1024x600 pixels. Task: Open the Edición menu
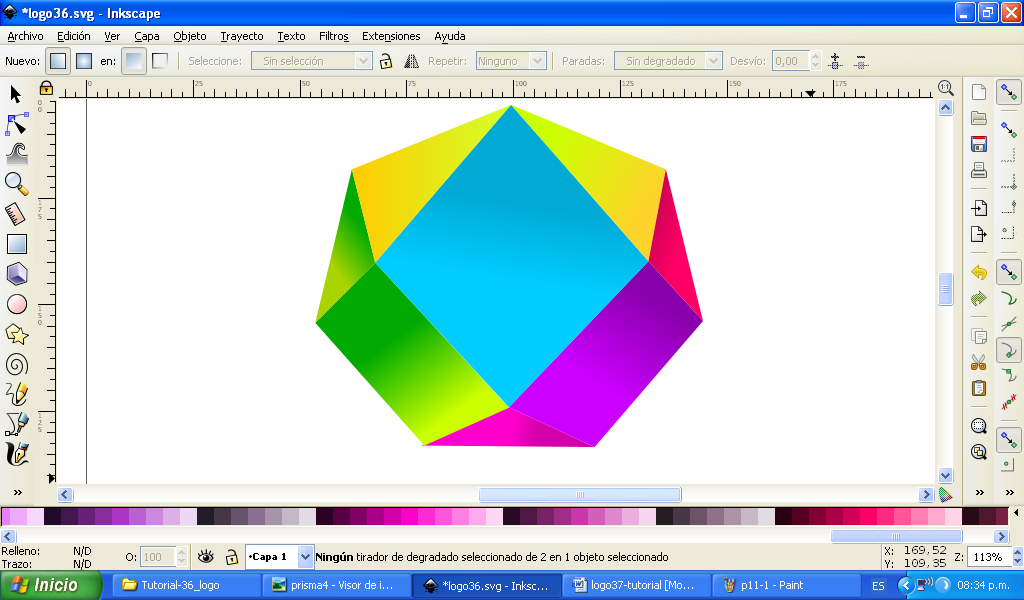[x=74, y=36]
